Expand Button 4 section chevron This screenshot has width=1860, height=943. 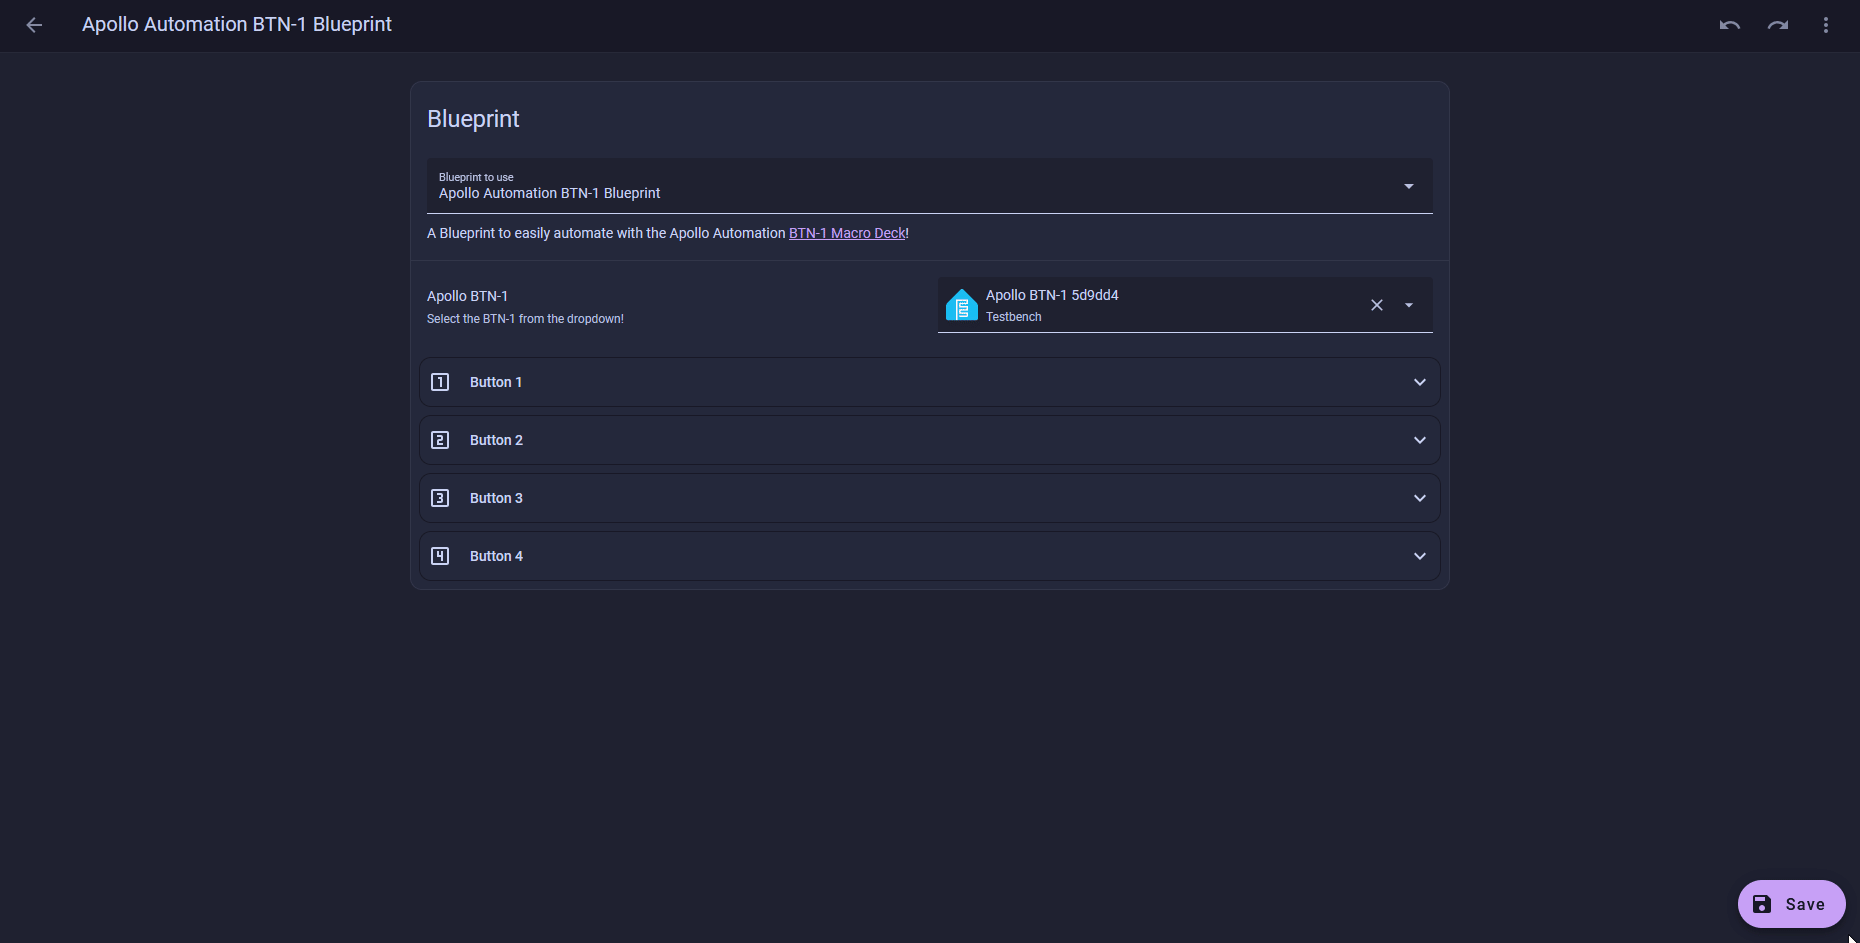point(1419,556)
